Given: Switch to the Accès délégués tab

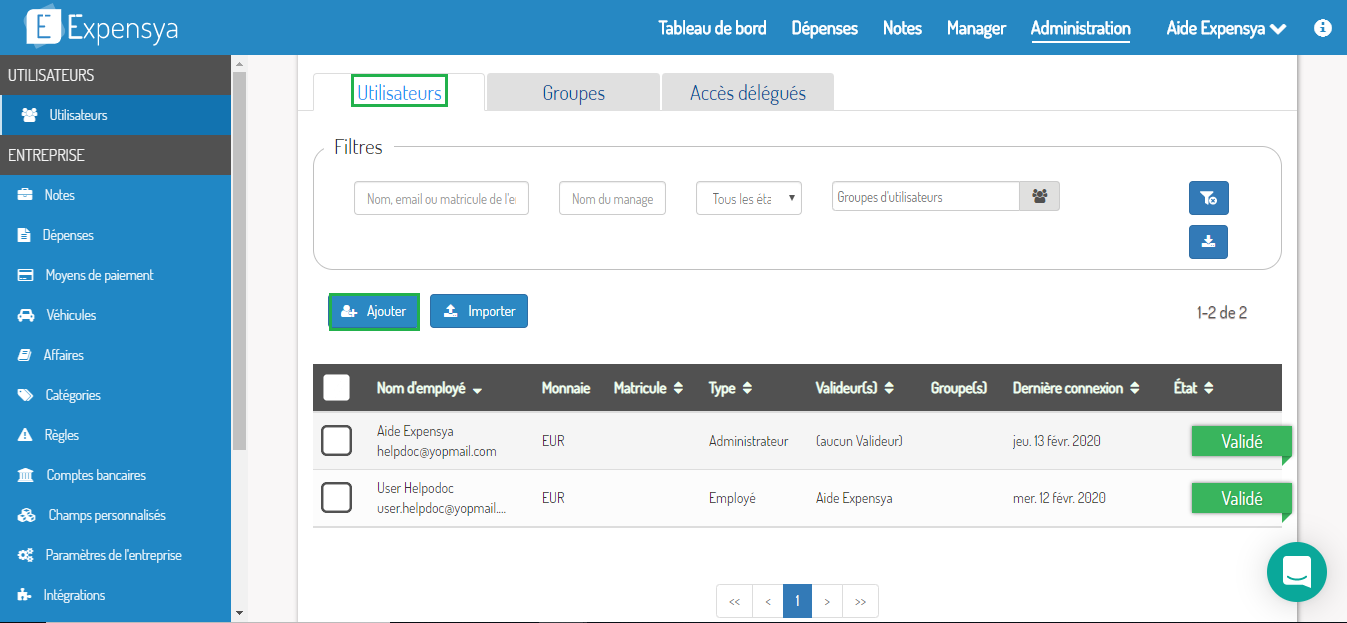Looking at the screenshot, I should 748,92.
